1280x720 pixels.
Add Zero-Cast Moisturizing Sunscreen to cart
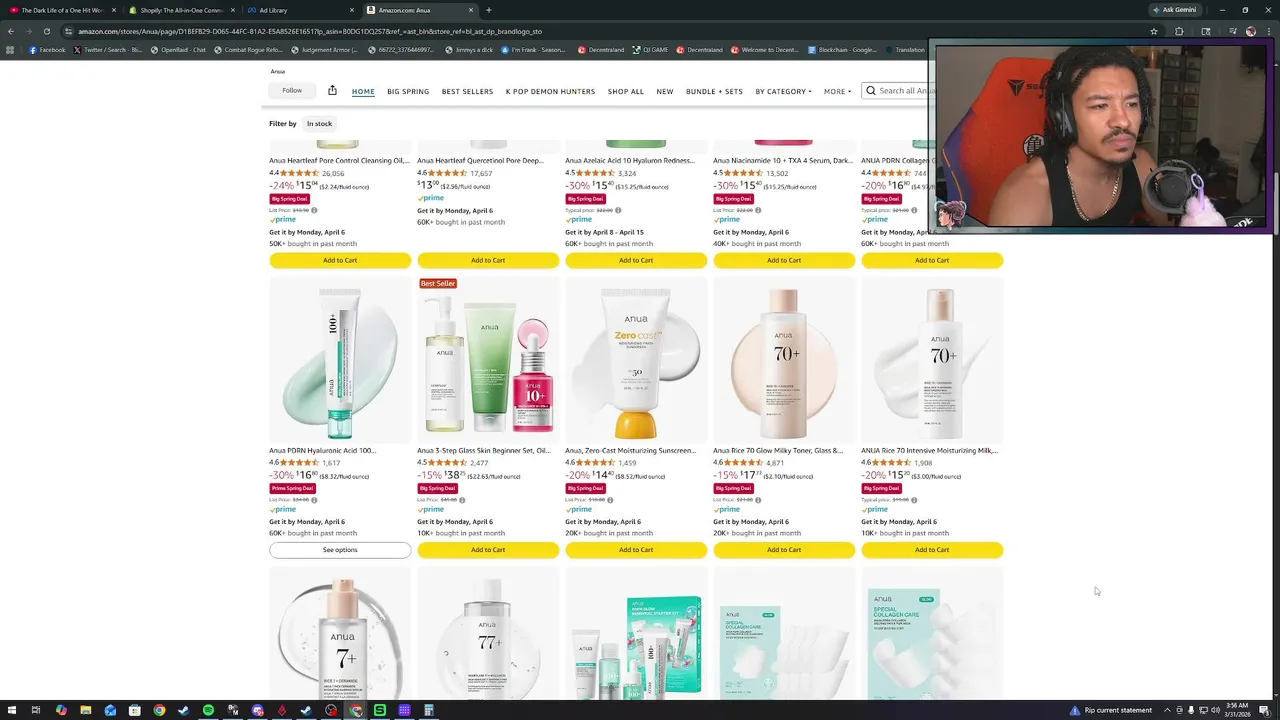pos(636,550)
